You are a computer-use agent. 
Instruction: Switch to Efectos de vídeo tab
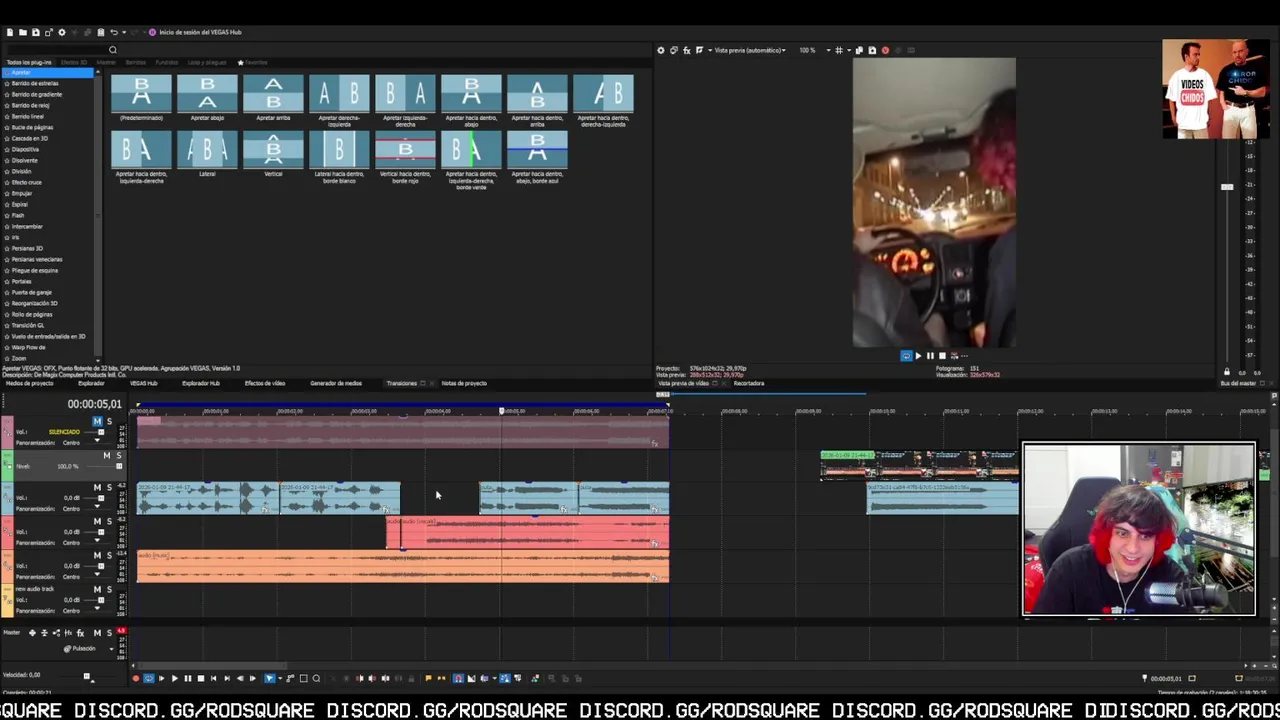point(265,383)
